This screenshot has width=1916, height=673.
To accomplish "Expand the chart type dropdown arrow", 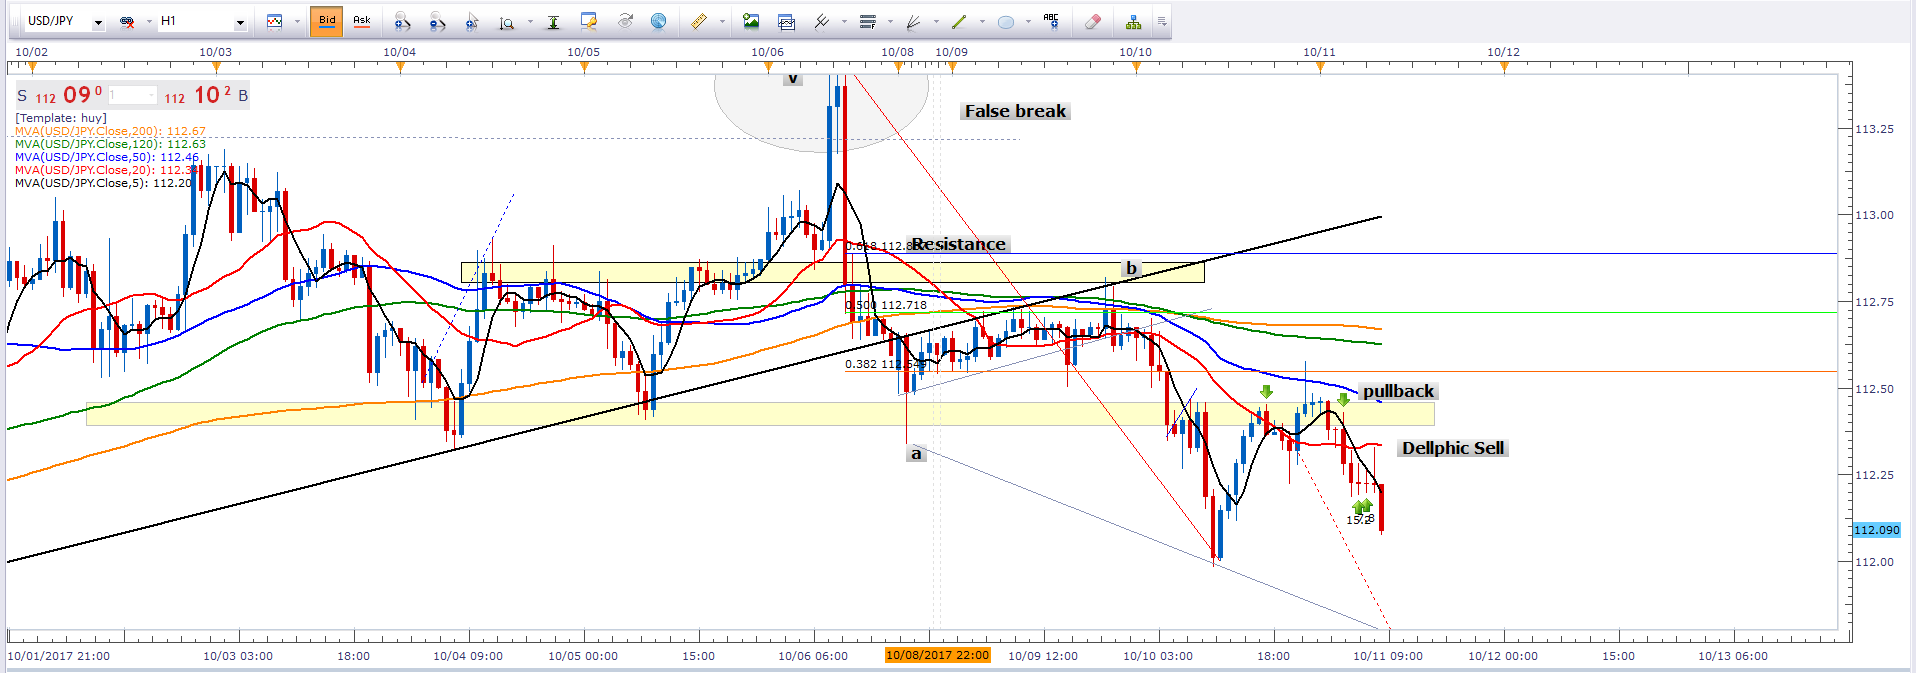I will pyautogui.click(x=297, y=22).
